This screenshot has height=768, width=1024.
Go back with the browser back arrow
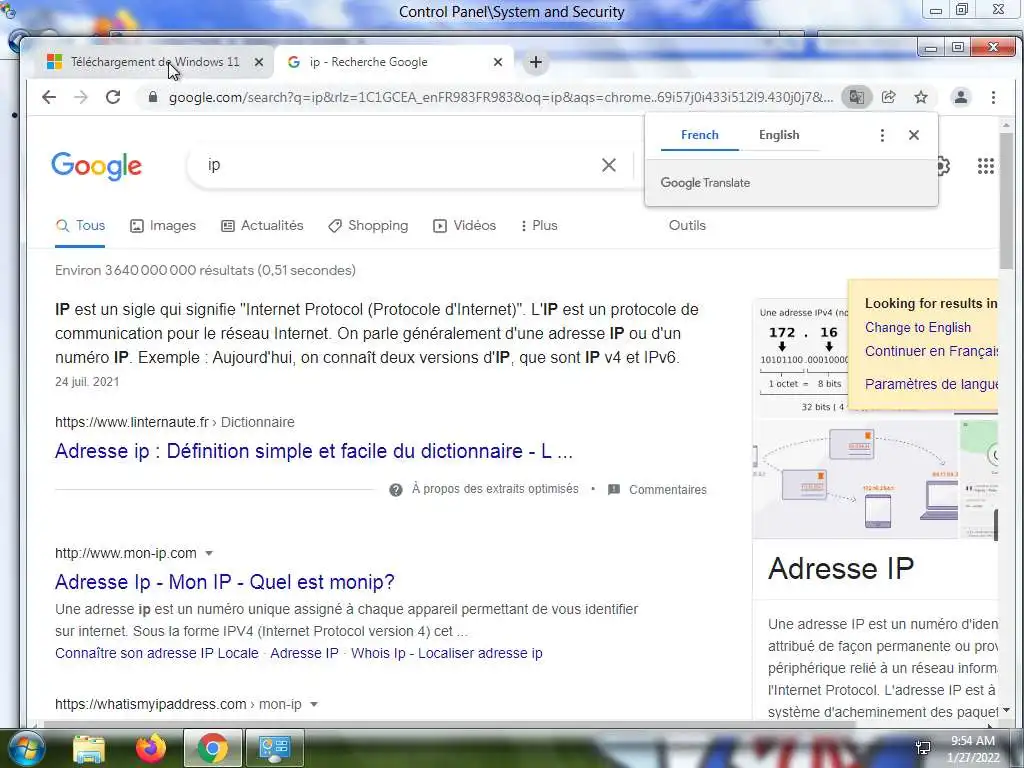point(49,97)
